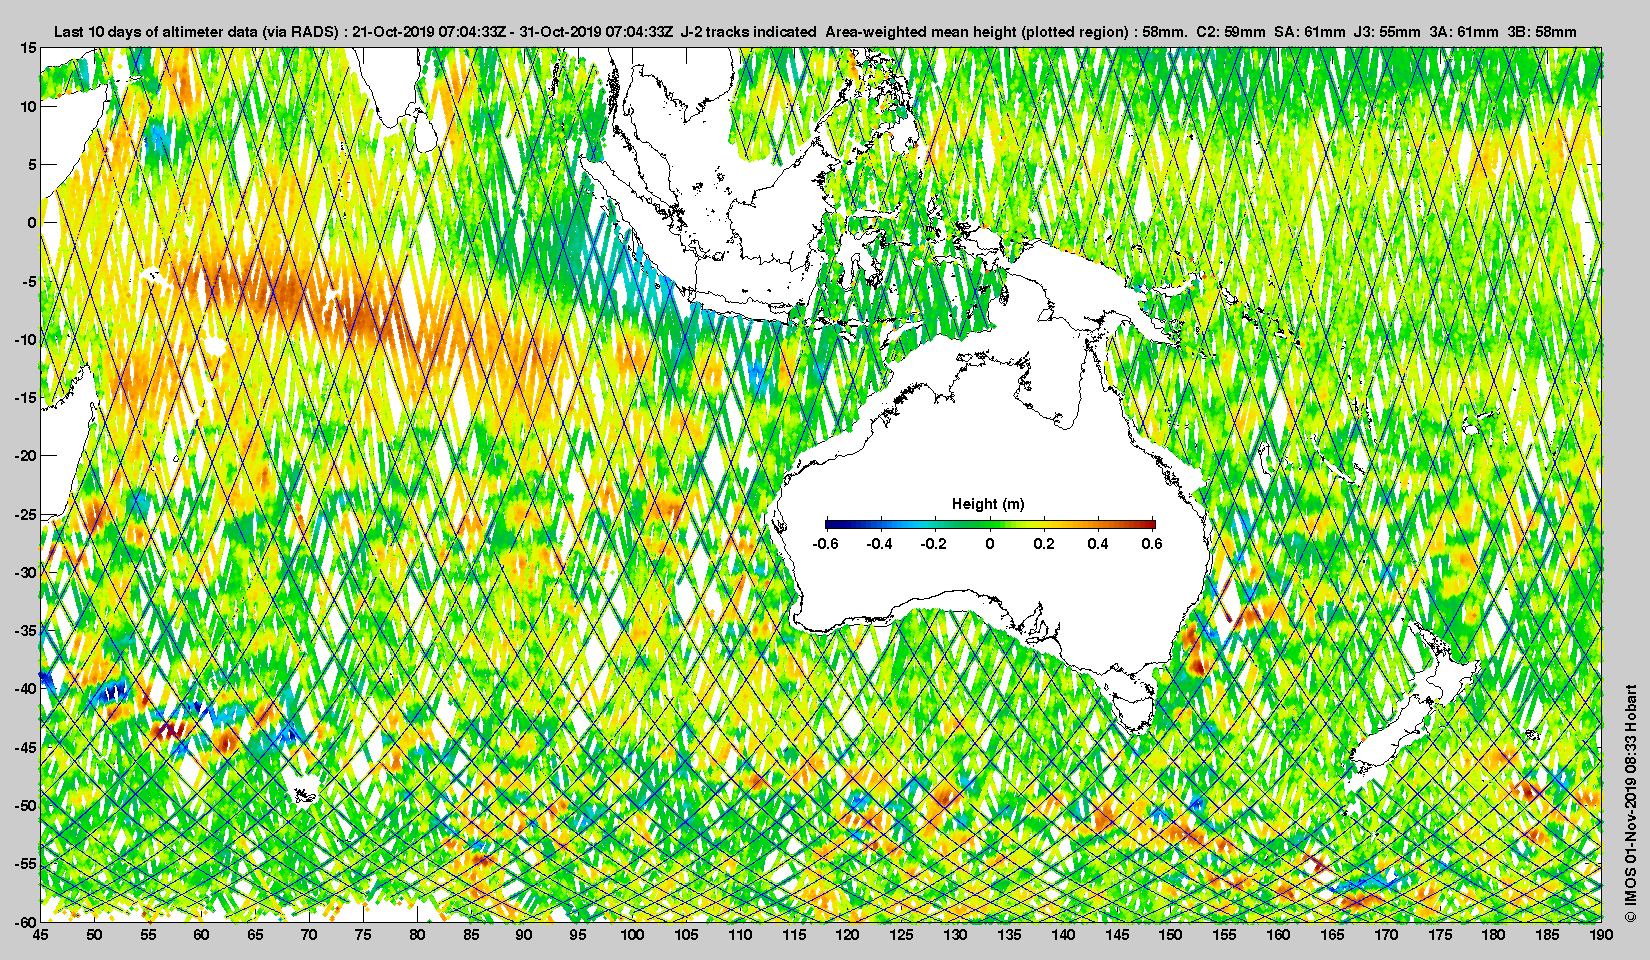The width and height of the screenshot is (1650, 960).
Task: Click latitude label "-30" on left axis
Action: coord(26,572)
